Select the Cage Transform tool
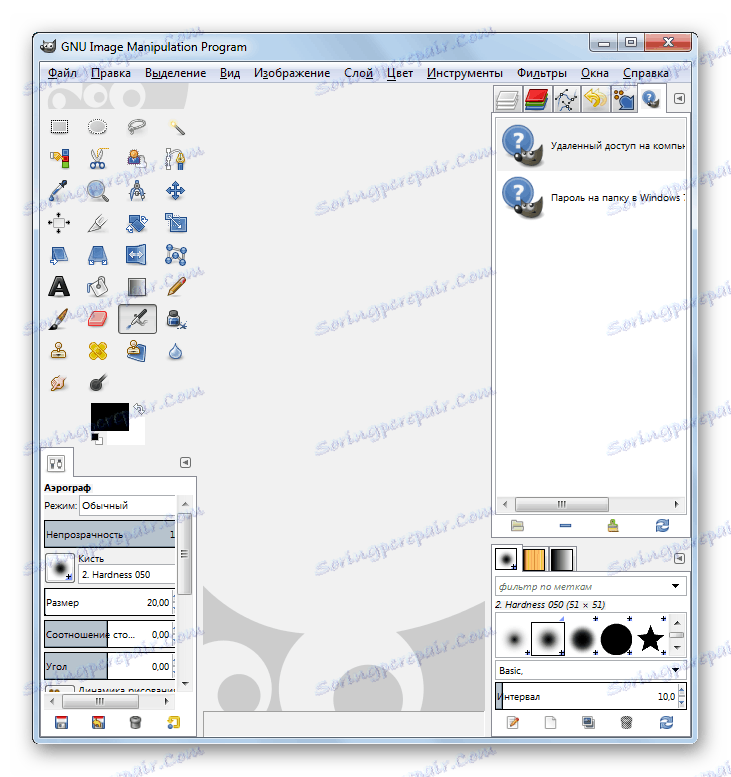The width and height of the screenshot is (731, 777). coord(175,255)
